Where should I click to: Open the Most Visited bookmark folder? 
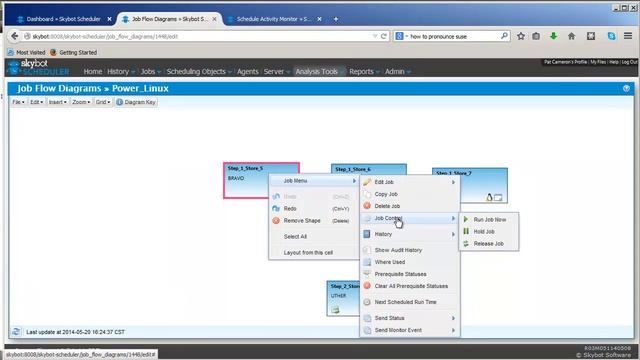[27, 52]
